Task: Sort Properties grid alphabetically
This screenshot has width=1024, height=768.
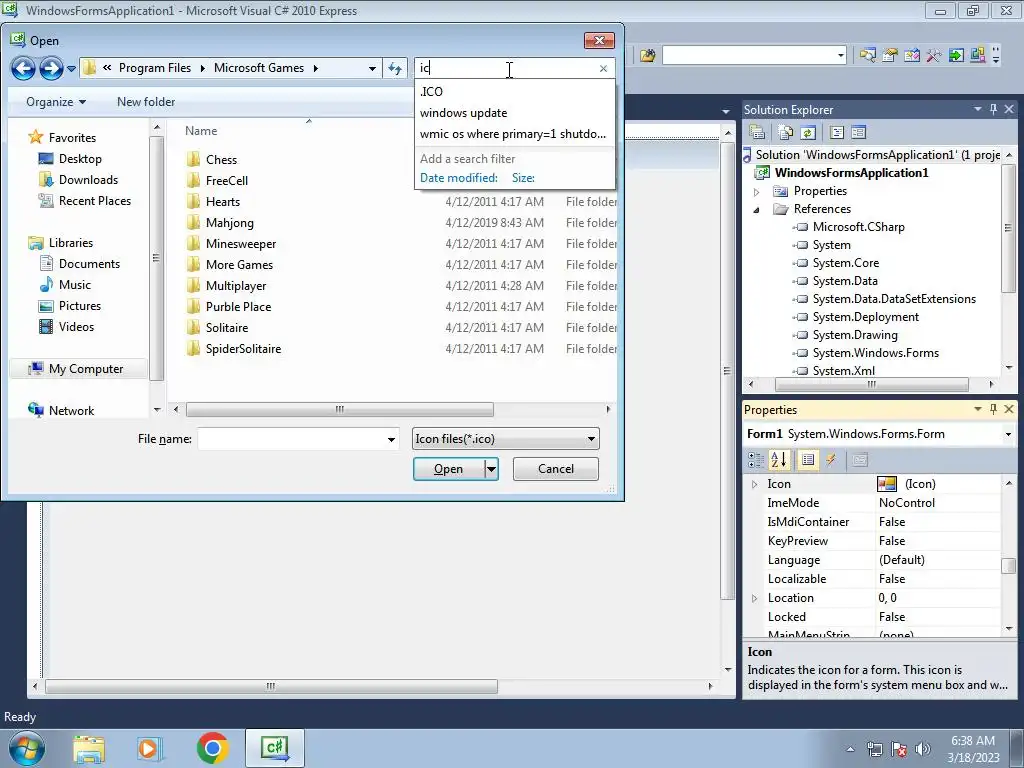Action: pos(778,460)
